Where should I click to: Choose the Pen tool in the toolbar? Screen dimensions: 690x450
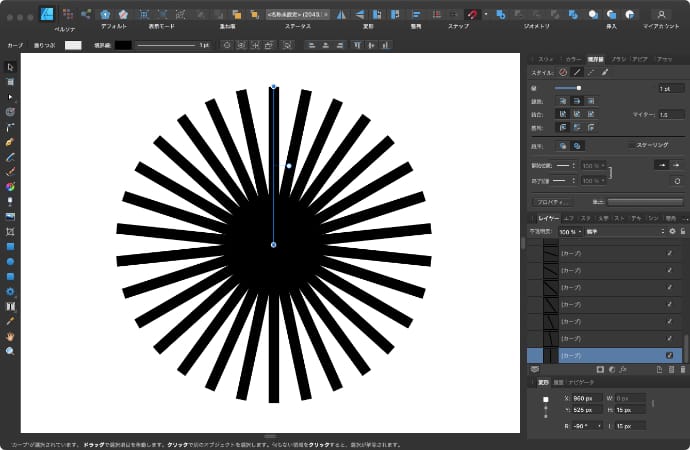[x=10, y=127]
